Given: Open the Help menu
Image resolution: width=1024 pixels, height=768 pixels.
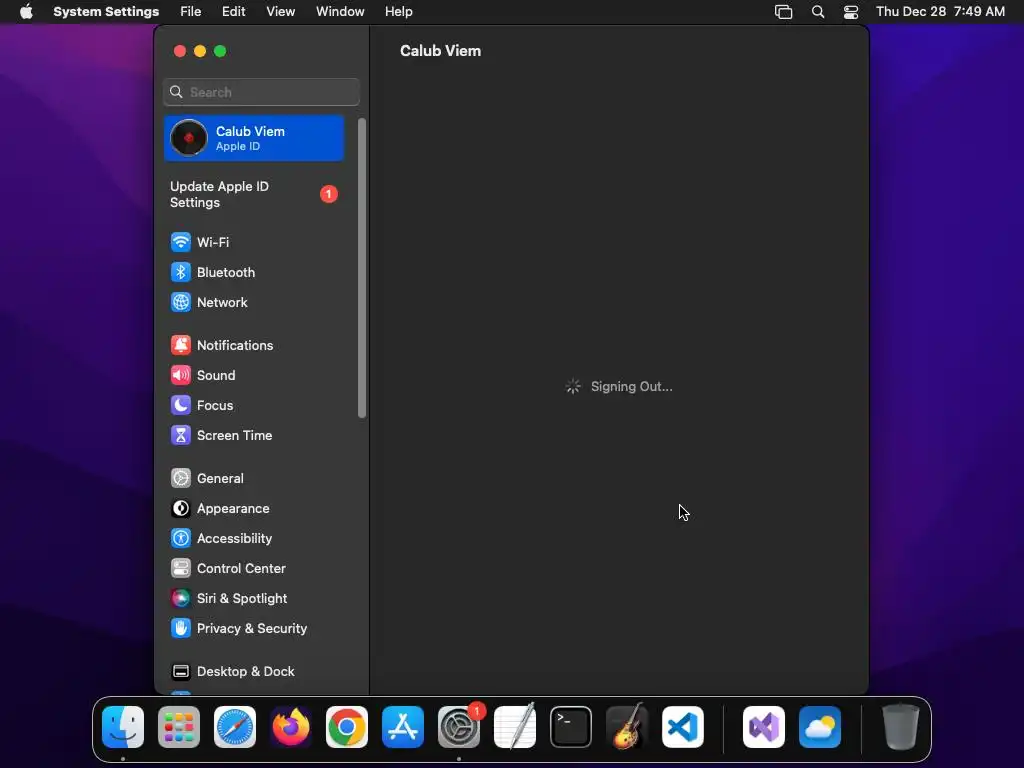Looking at the screenshot, I should click(x=398, y=12).
